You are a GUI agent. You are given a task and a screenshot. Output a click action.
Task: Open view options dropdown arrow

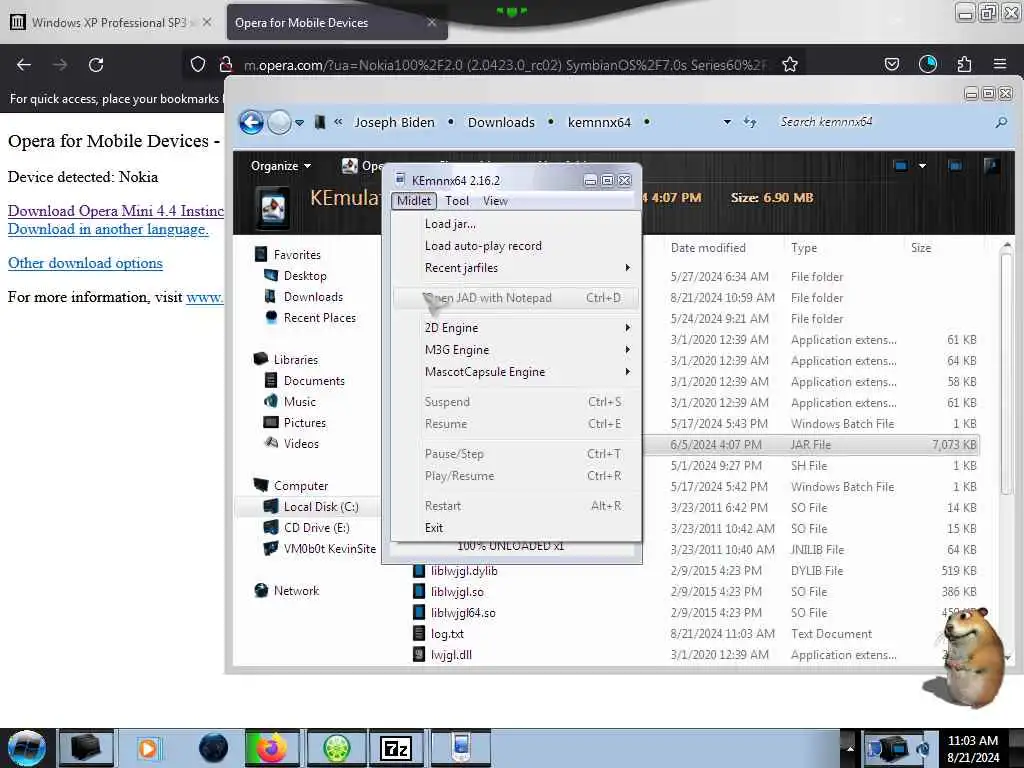point(922,166)
